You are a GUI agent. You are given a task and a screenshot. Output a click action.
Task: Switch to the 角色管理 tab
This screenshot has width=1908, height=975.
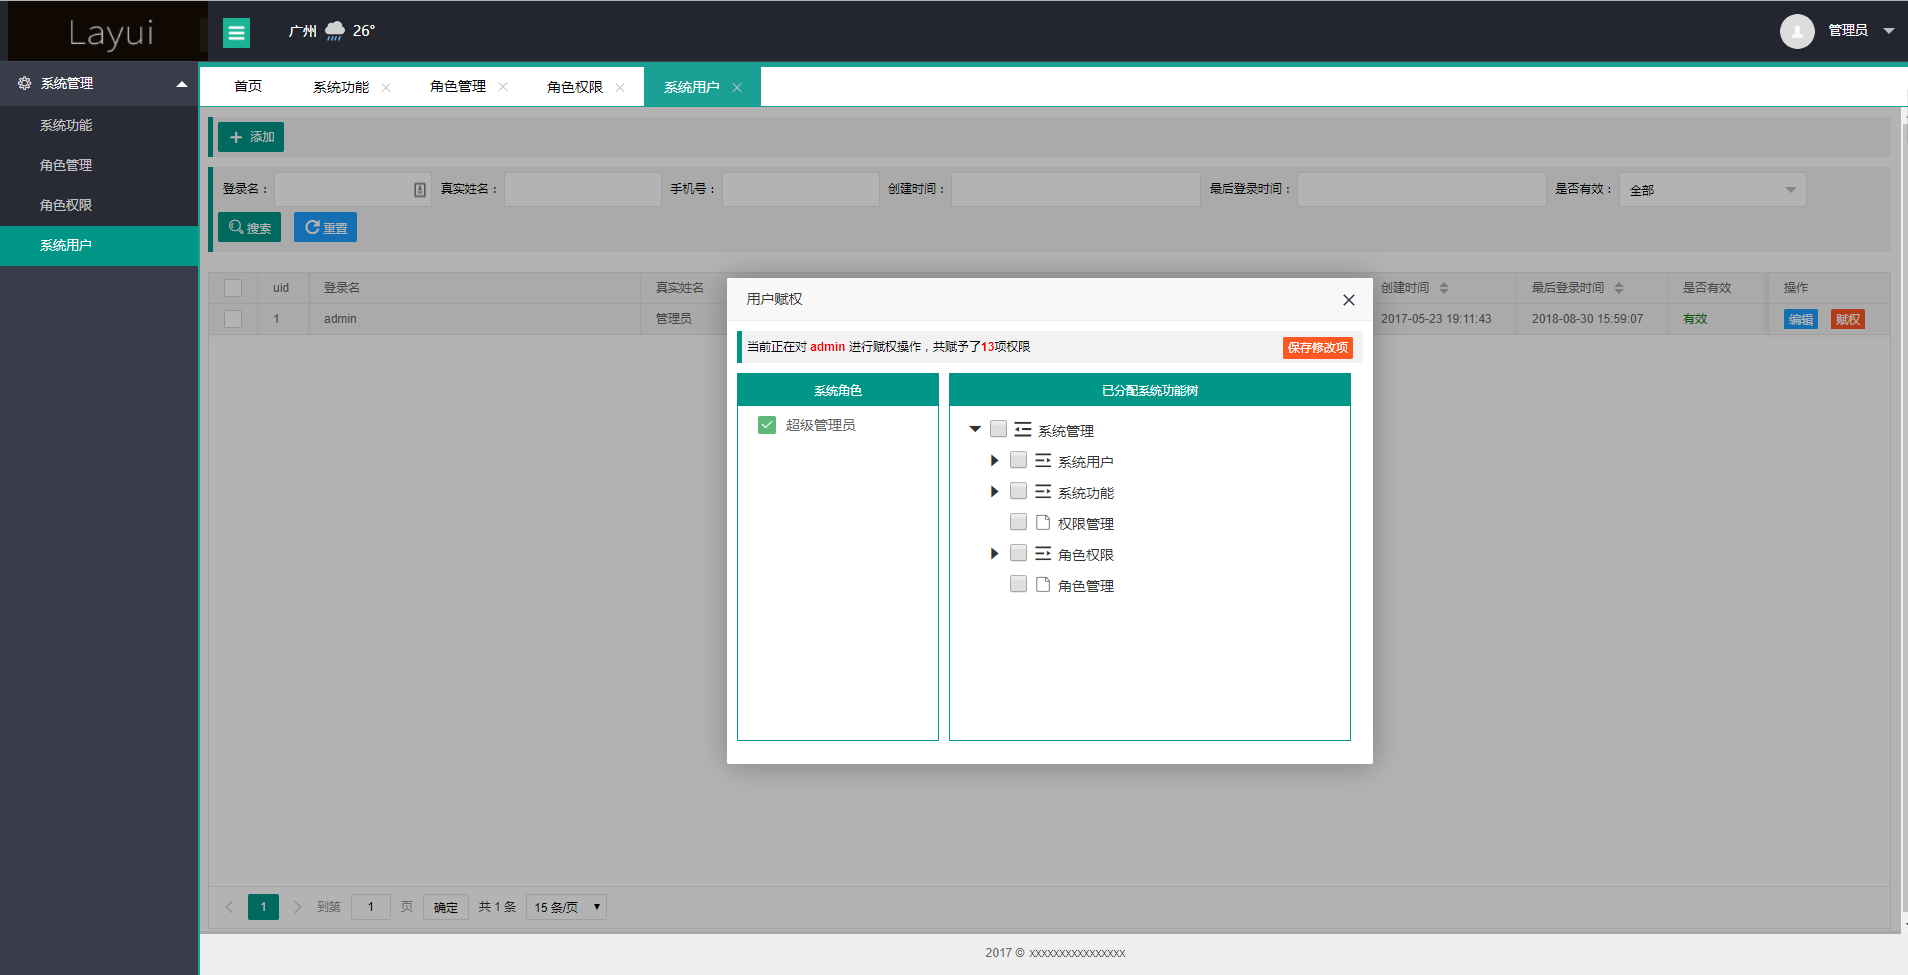tap(458, 86)
